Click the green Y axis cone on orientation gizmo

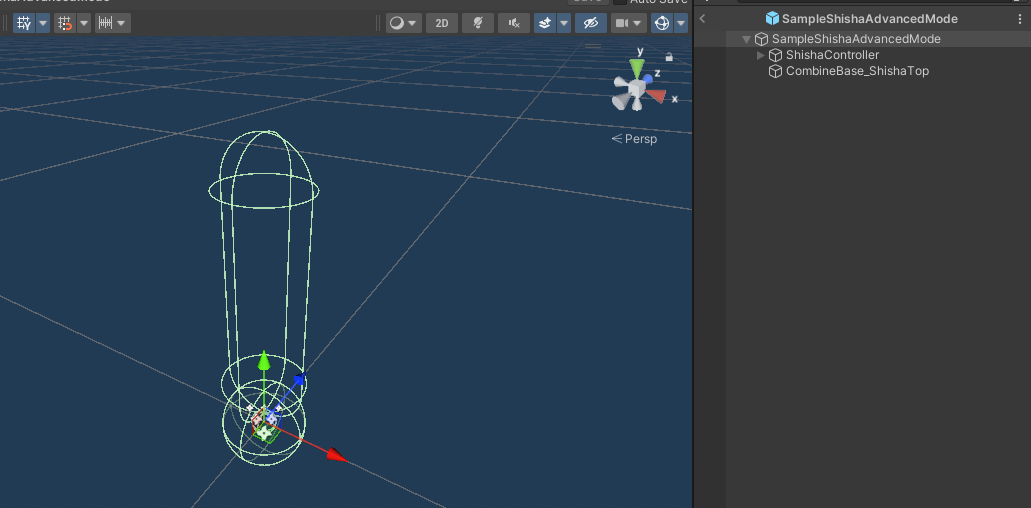pos(636,67)
